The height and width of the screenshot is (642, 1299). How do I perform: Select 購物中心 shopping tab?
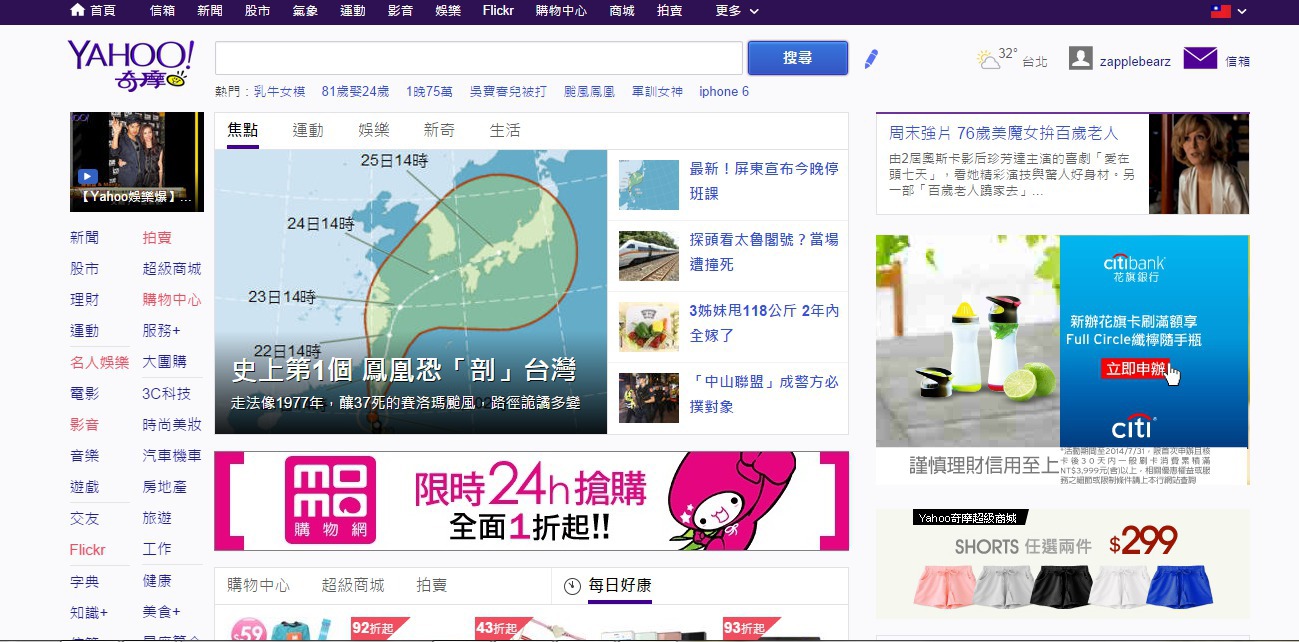tap(259, 585)
